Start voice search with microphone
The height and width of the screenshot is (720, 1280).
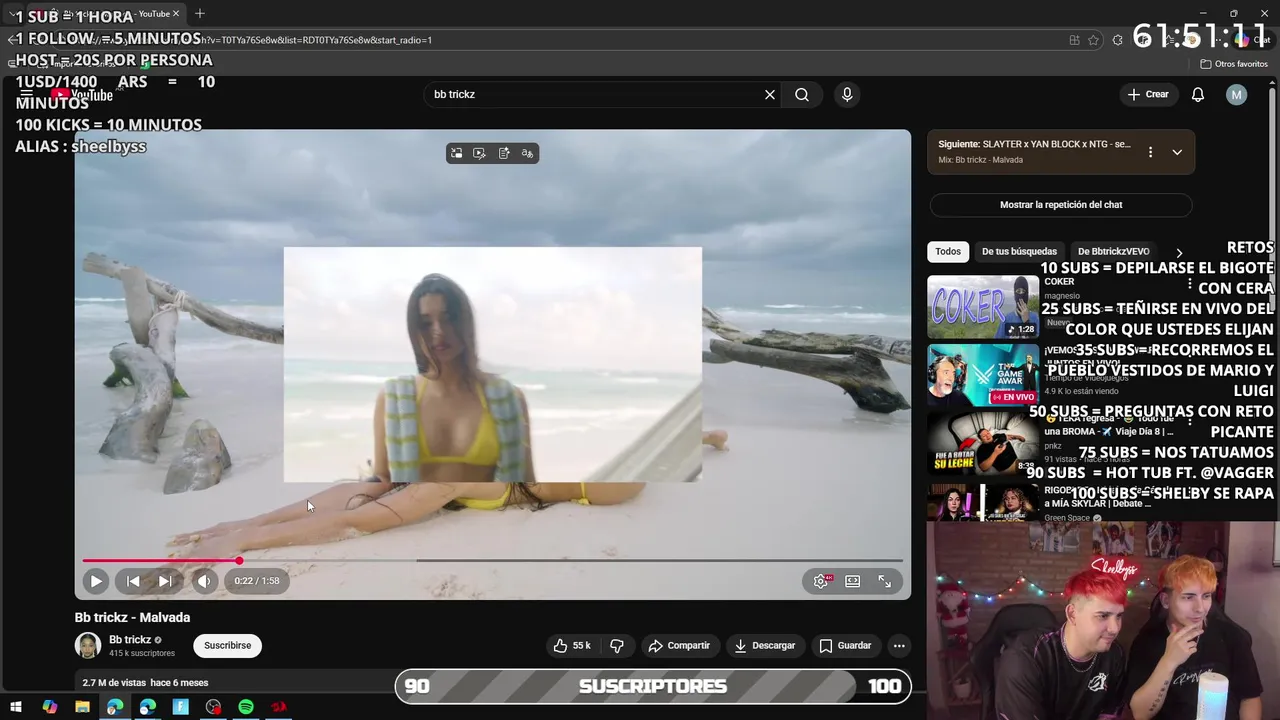847,95
